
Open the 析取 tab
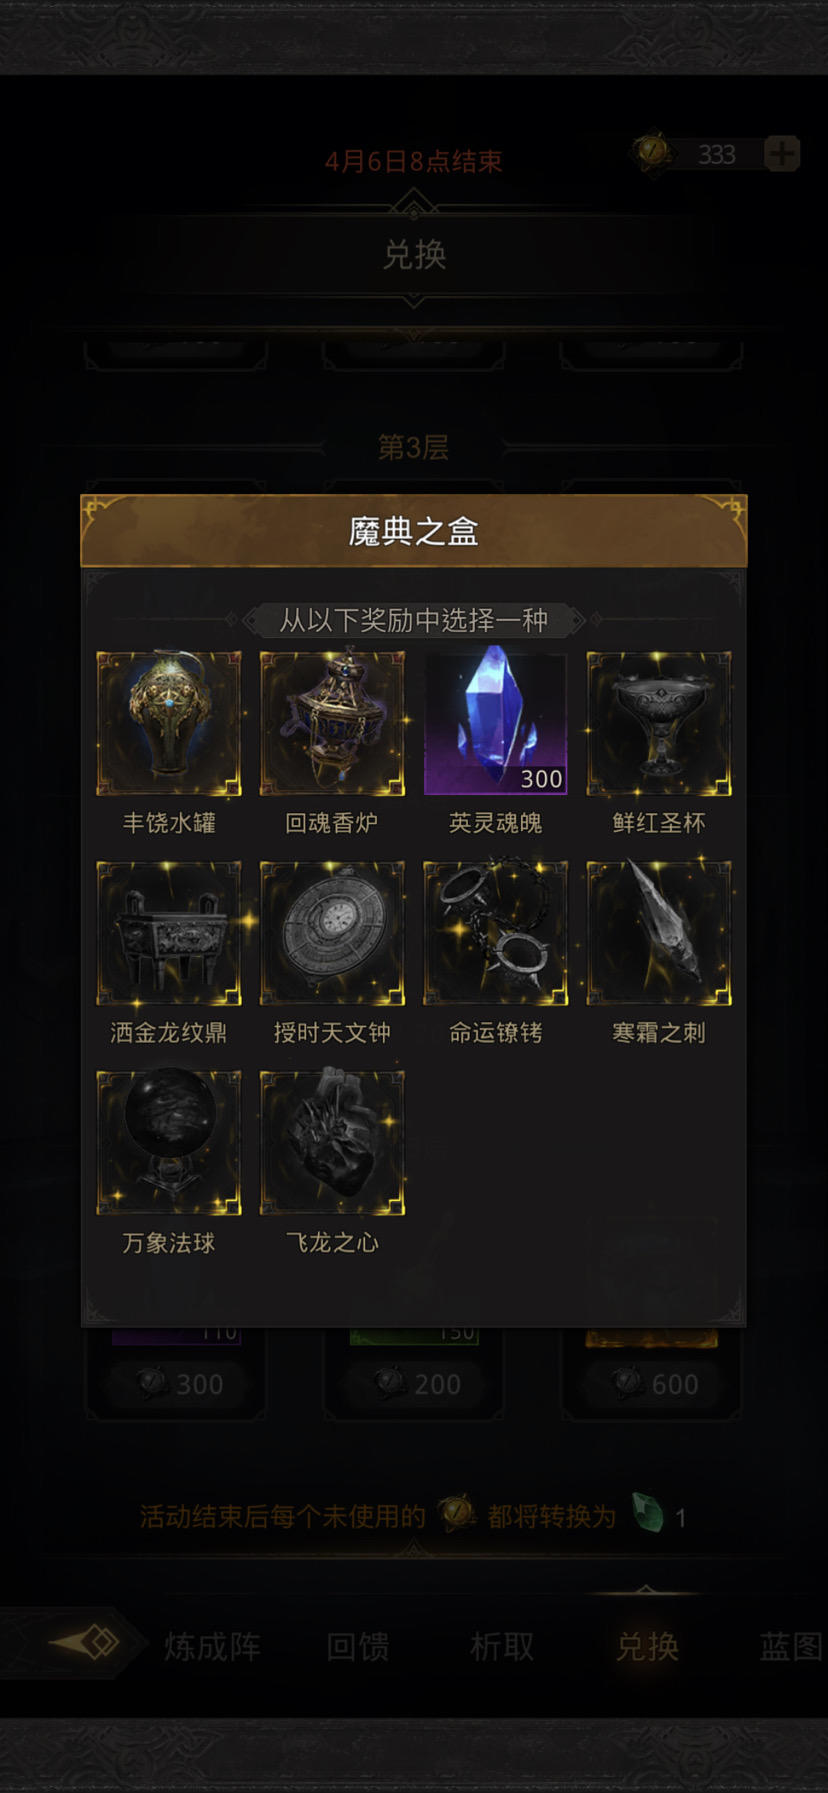pos(502,1646)
